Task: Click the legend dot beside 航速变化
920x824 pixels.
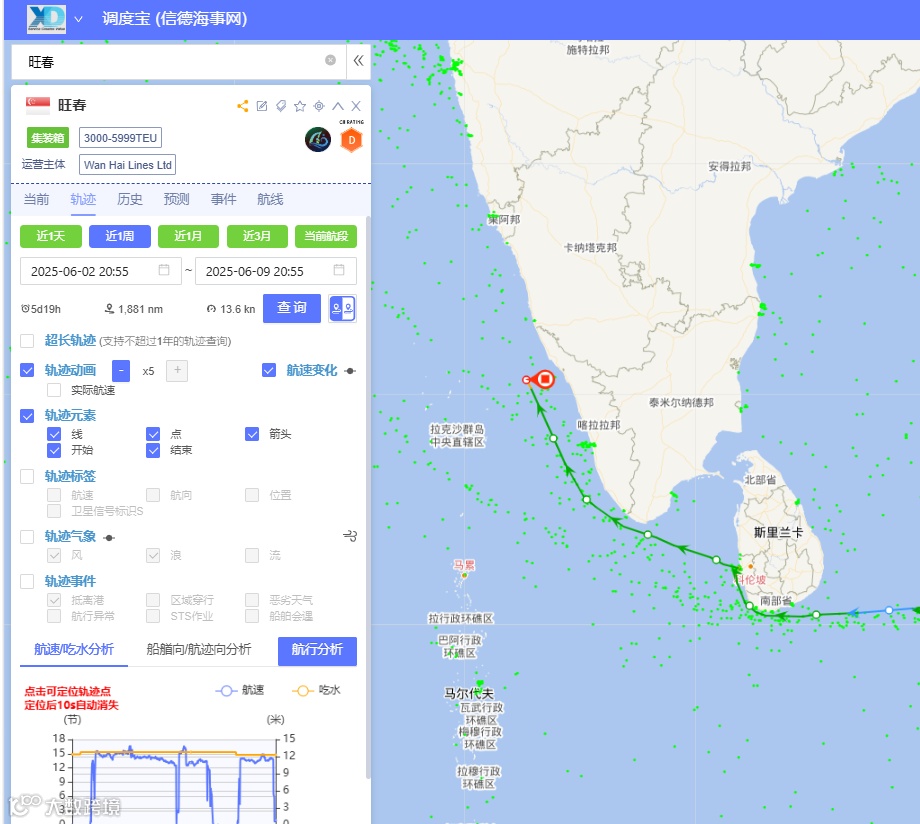Action: click(x=350, y=371)
